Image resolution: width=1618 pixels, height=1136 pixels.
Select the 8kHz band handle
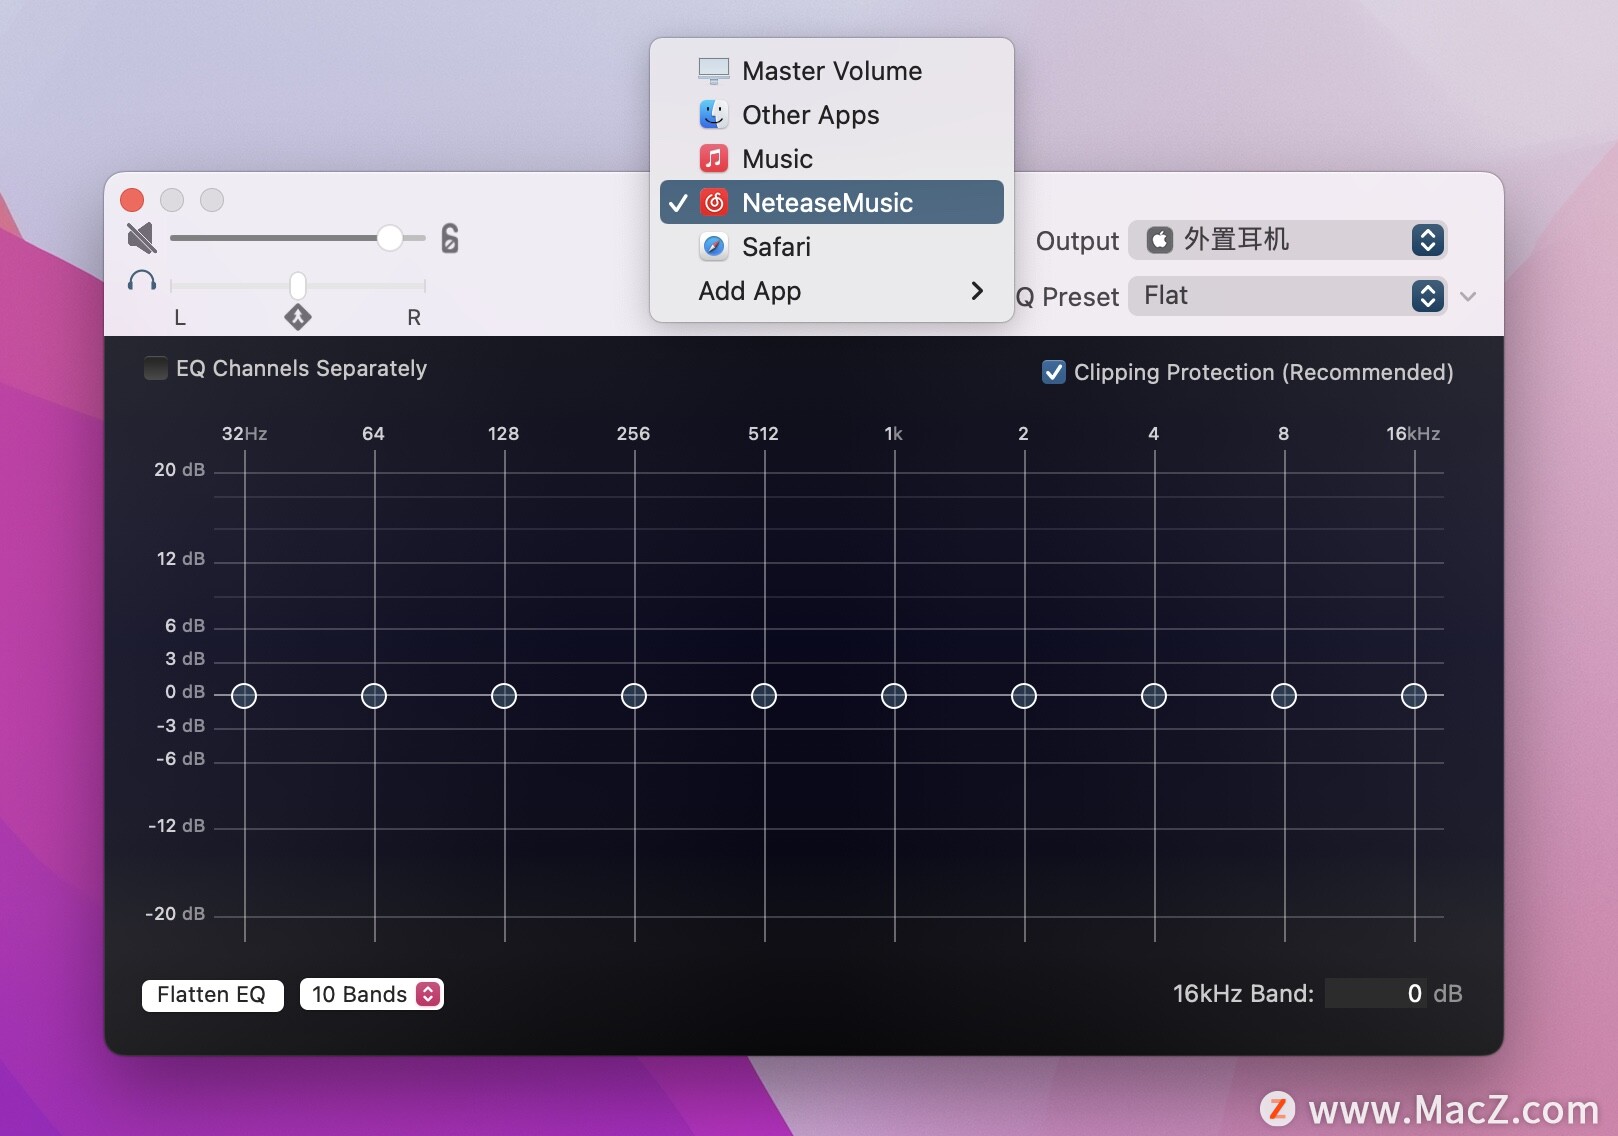pyautogui.click(x=1284, y=696)
